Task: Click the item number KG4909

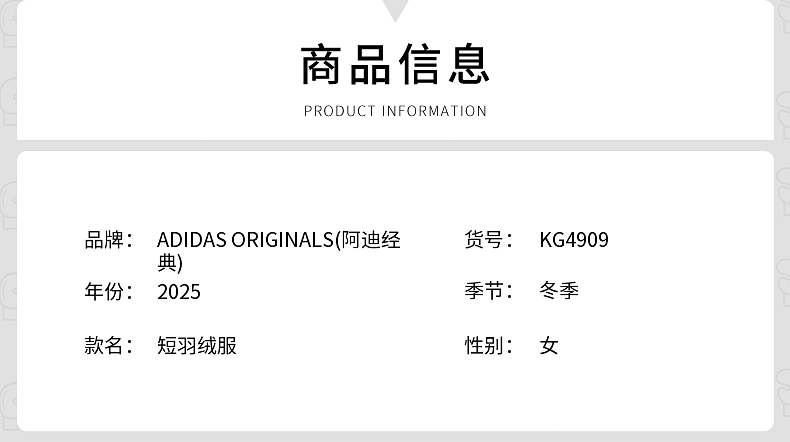Action: click(x=574, y=240)
